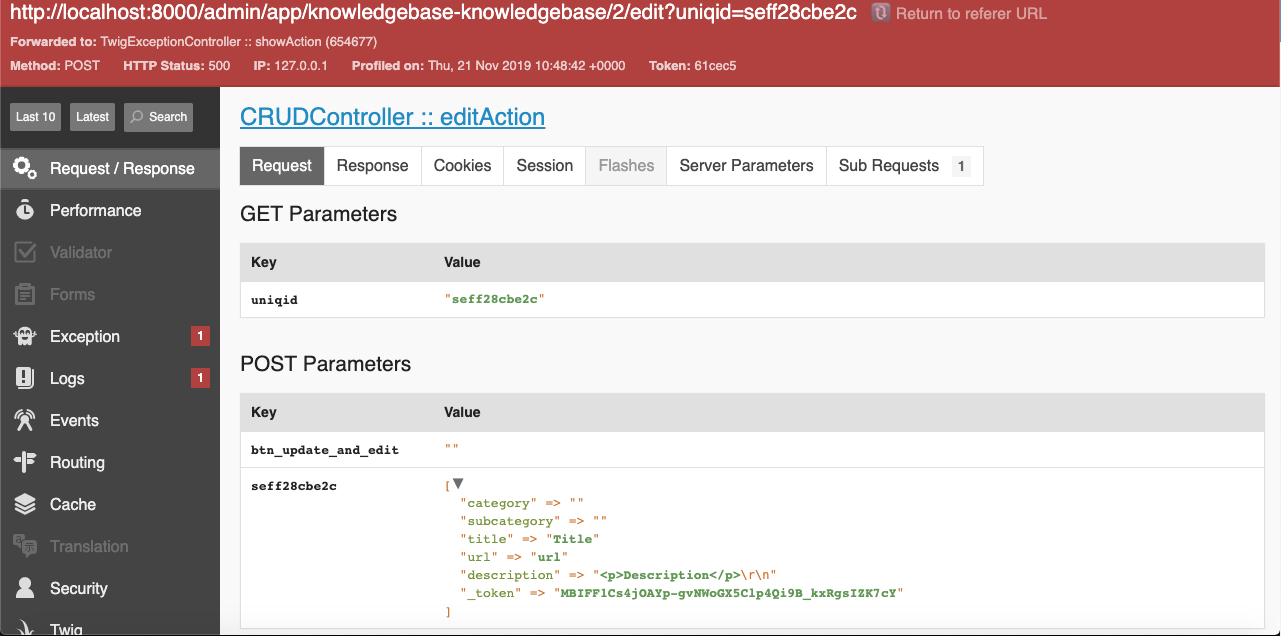Click the Logs icon in sidebar
Image resolution: width=1281 pixels, height=636 pixels.
tap(25, 378)
